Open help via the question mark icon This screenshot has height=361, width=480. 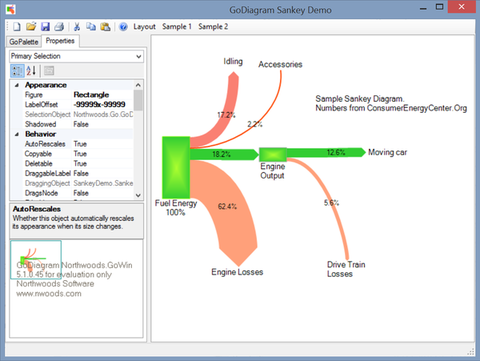tap(123, 27)
